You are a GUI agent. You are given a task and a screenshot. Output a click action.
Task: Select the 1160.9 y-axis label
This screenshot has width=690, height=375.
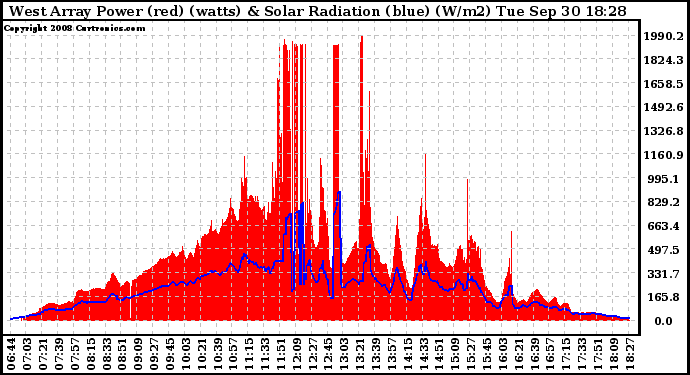pos(664,155)
